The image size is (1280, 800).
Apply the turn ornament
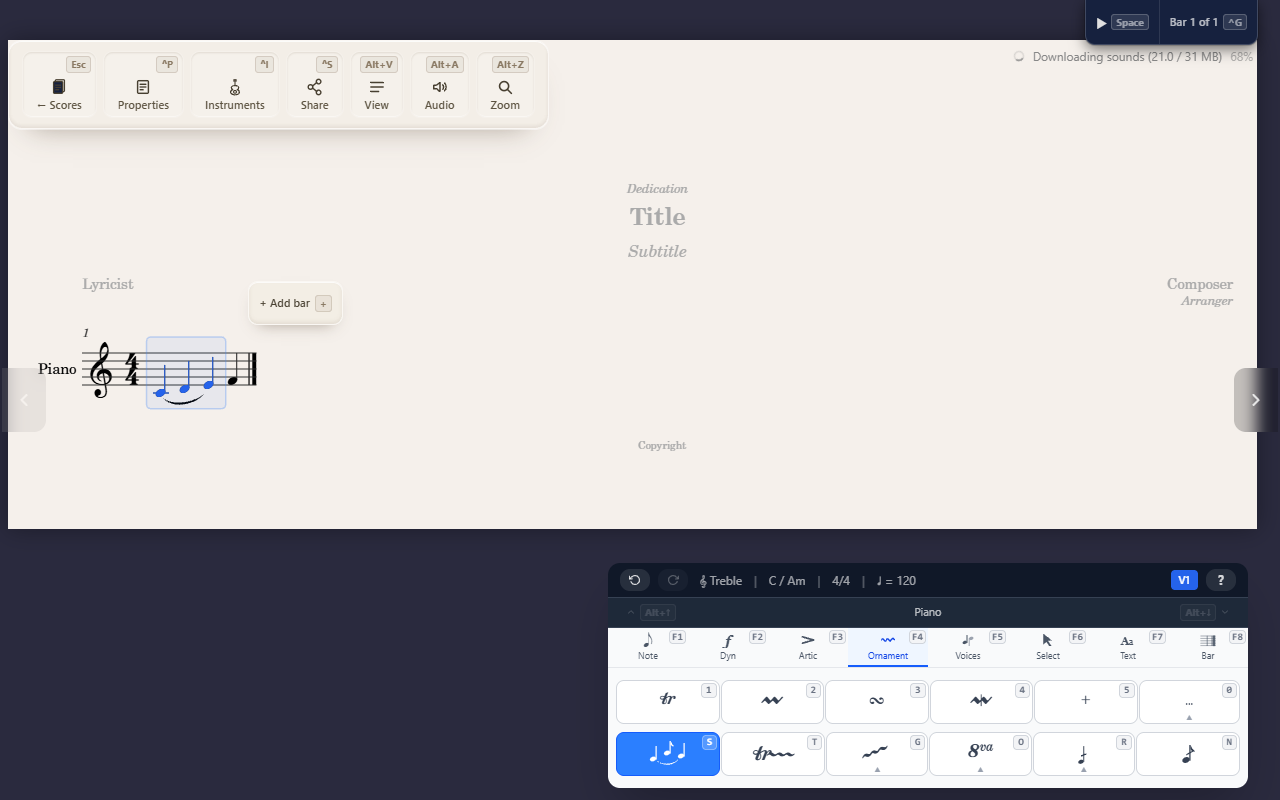[877, 702]
